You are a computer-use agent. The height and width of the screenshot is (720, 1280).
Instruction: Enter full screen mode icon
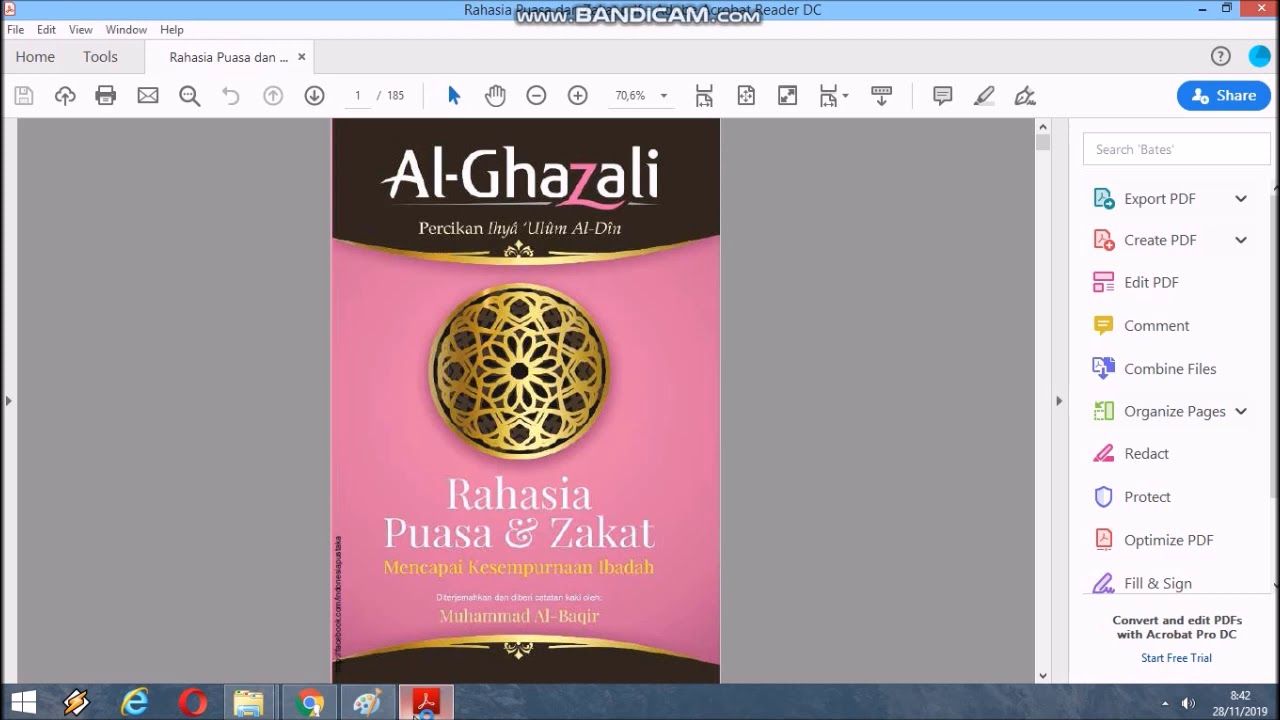pyautogui.click(x=787, y=96)
